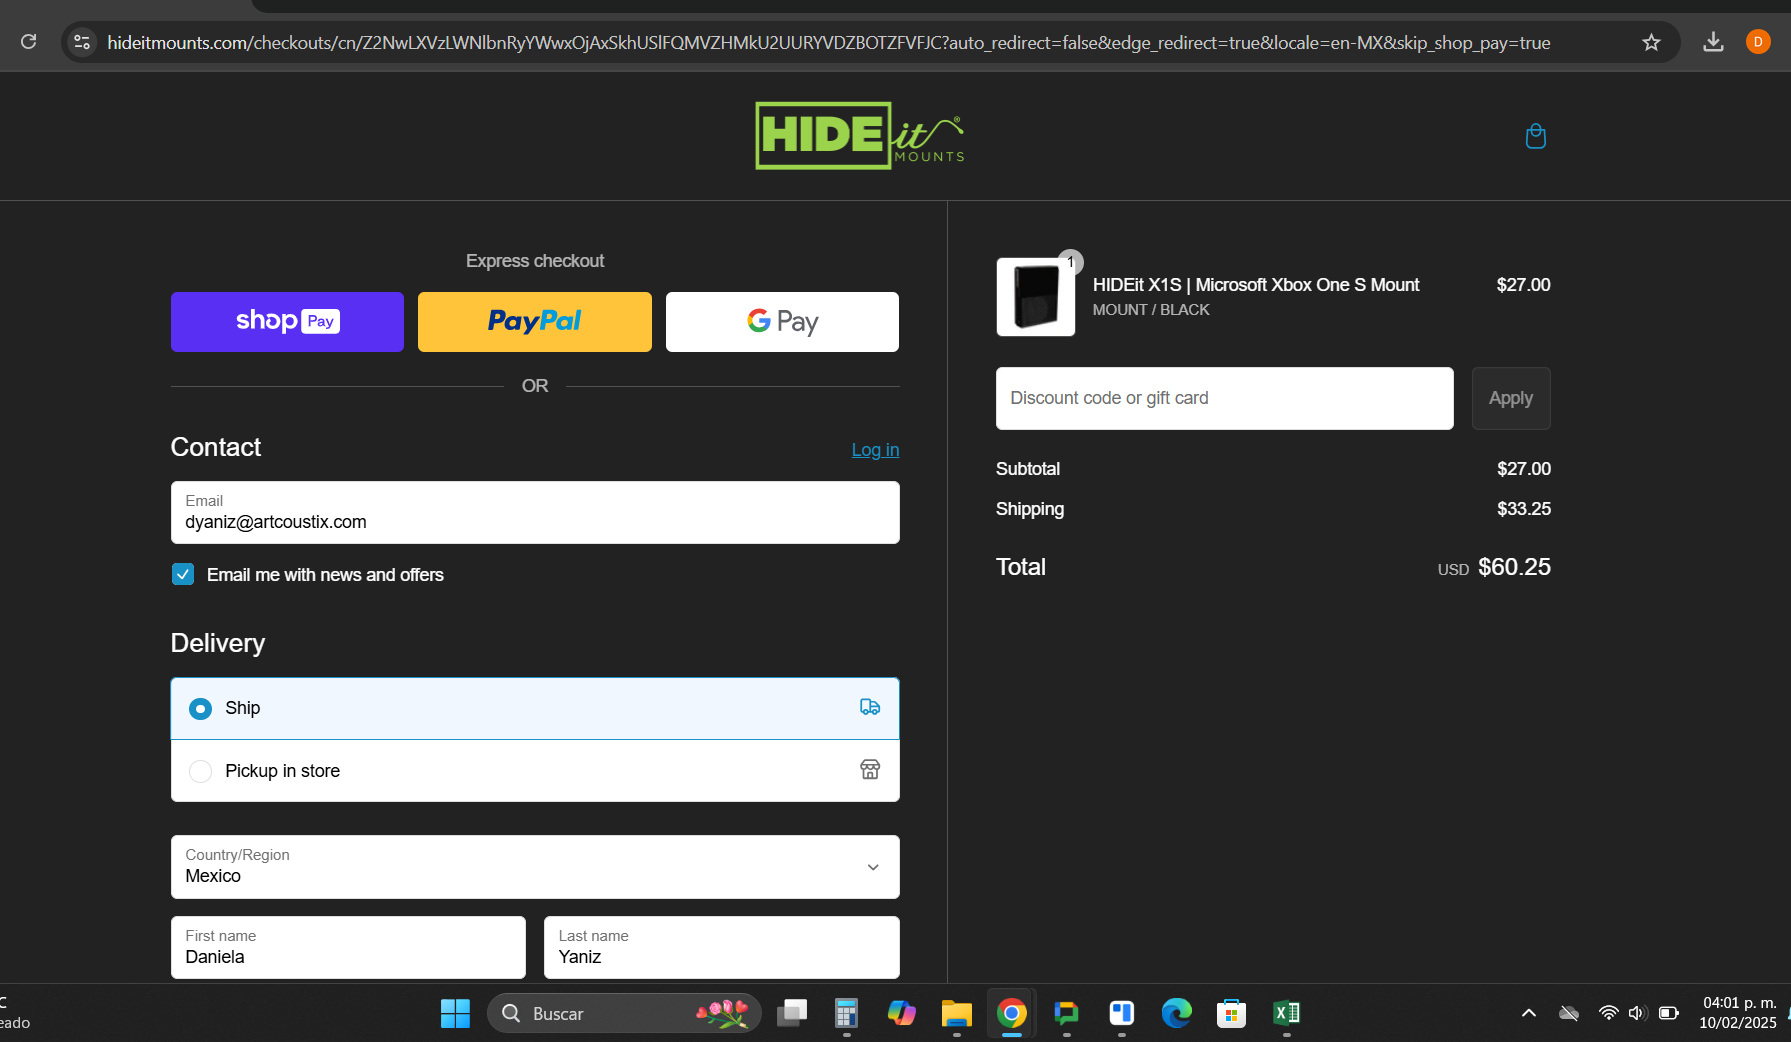Screen dimensions: 1791x1042
Task: Select the Ship delivery option
Action: [535, 708]
